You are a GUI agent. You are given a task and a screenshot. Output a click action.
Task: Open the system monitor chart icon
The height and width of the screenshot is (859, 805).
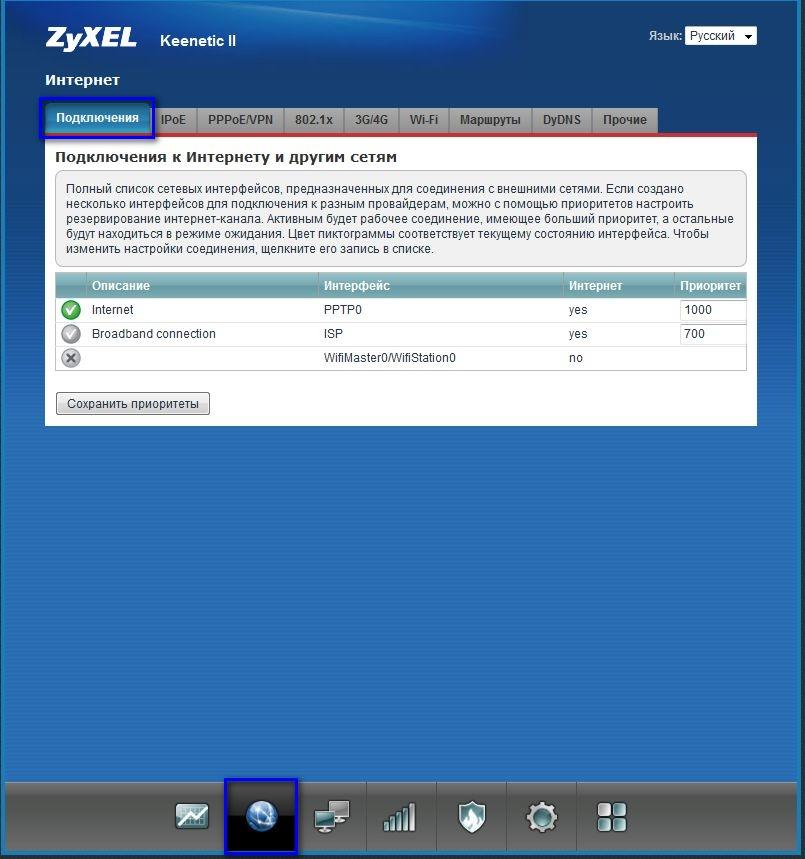[191, 816]
